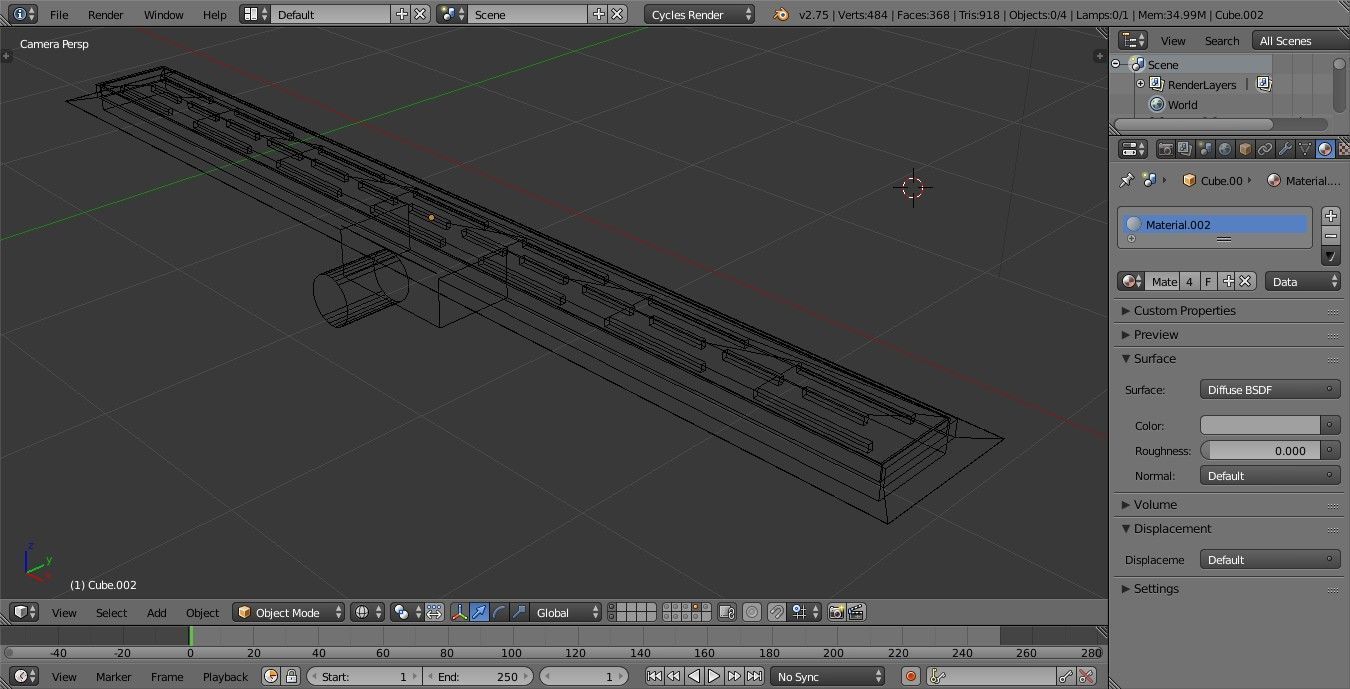Image resolution: width=1350 pixels, height=689 pixels.
Task: Remove the selected material slot
Action: 1330,235
